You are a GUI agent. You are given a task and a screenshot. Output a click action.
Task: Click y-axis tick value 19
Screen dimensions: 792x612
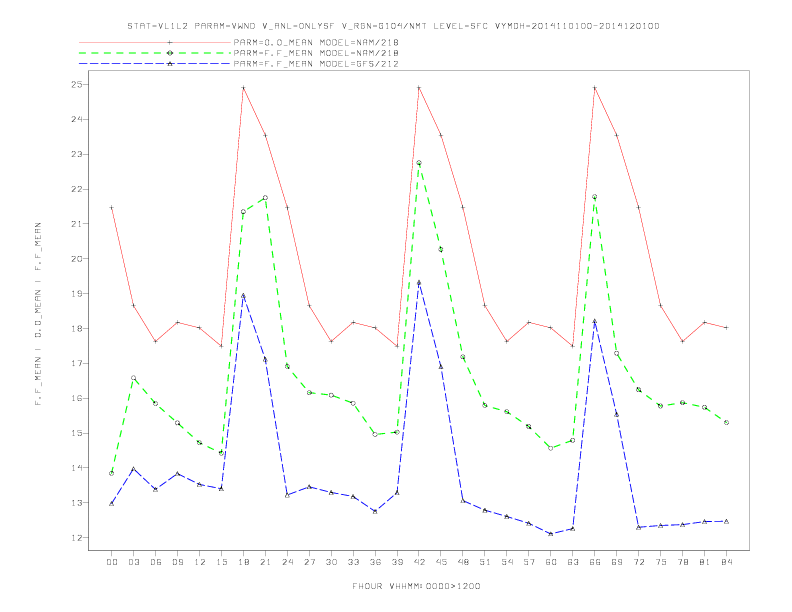(x=77, y=293)
